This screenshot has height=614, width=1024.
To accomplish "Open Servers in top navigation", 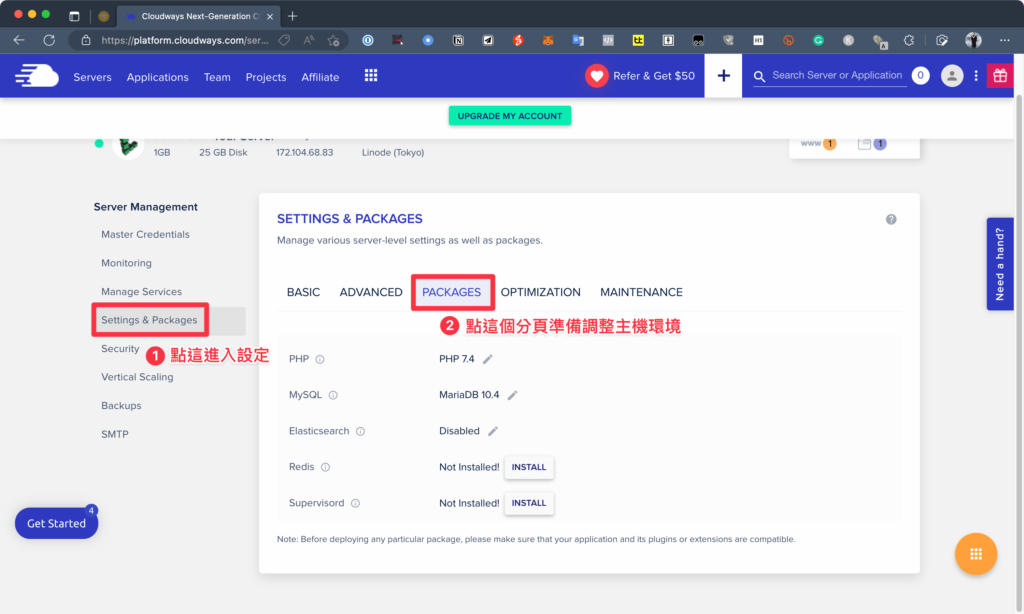I will (92, 77).
